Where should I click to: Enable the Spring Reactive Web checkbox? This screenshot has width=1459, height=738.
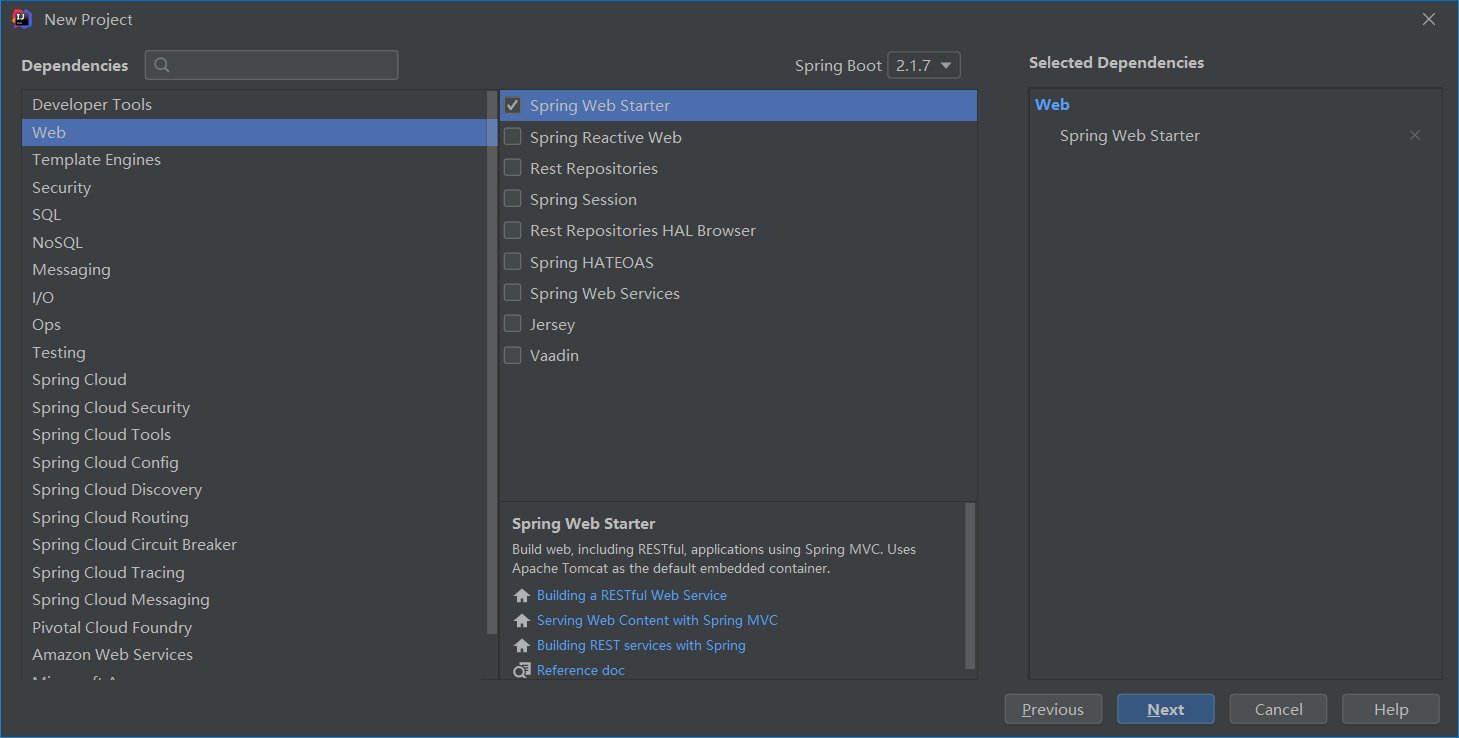[x=513, y=137]
